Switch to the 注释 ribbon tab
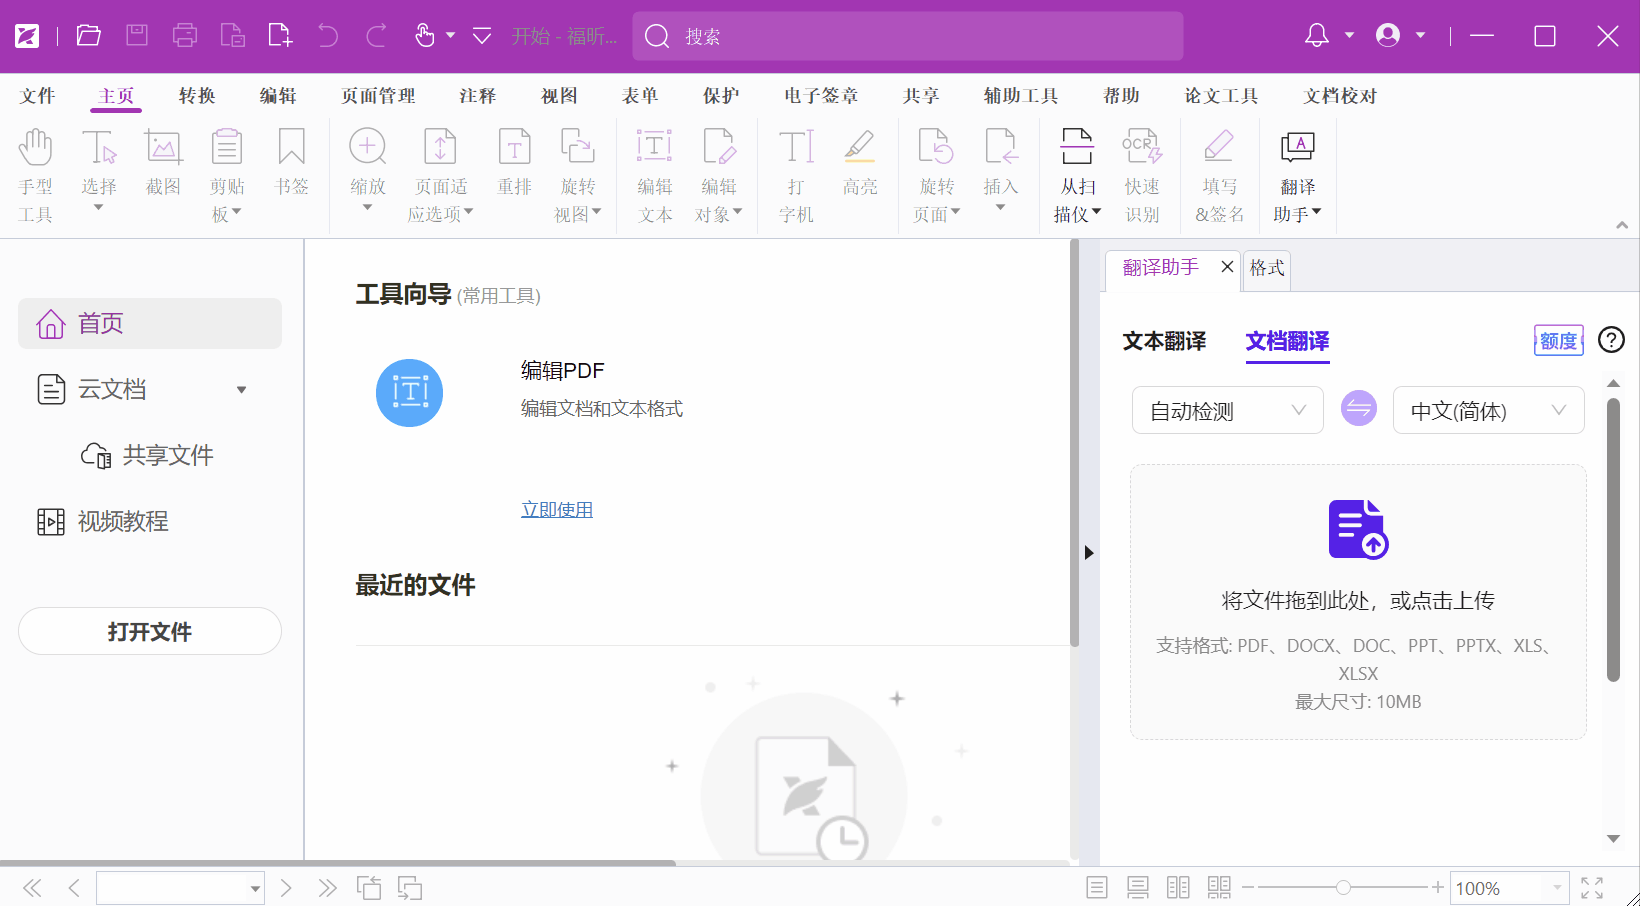 (x=478, y=96)
